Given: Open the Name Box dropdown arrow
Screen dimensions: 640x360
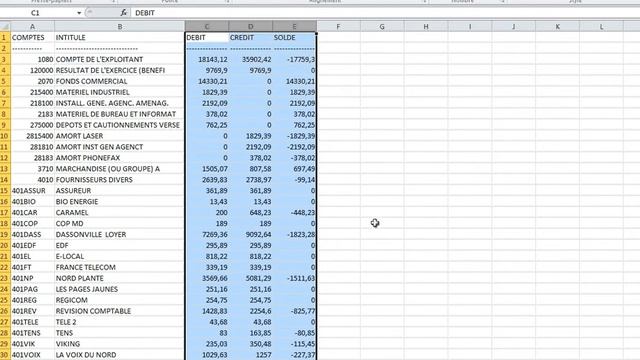Looking at the screenshot, I should coord(79,13).
